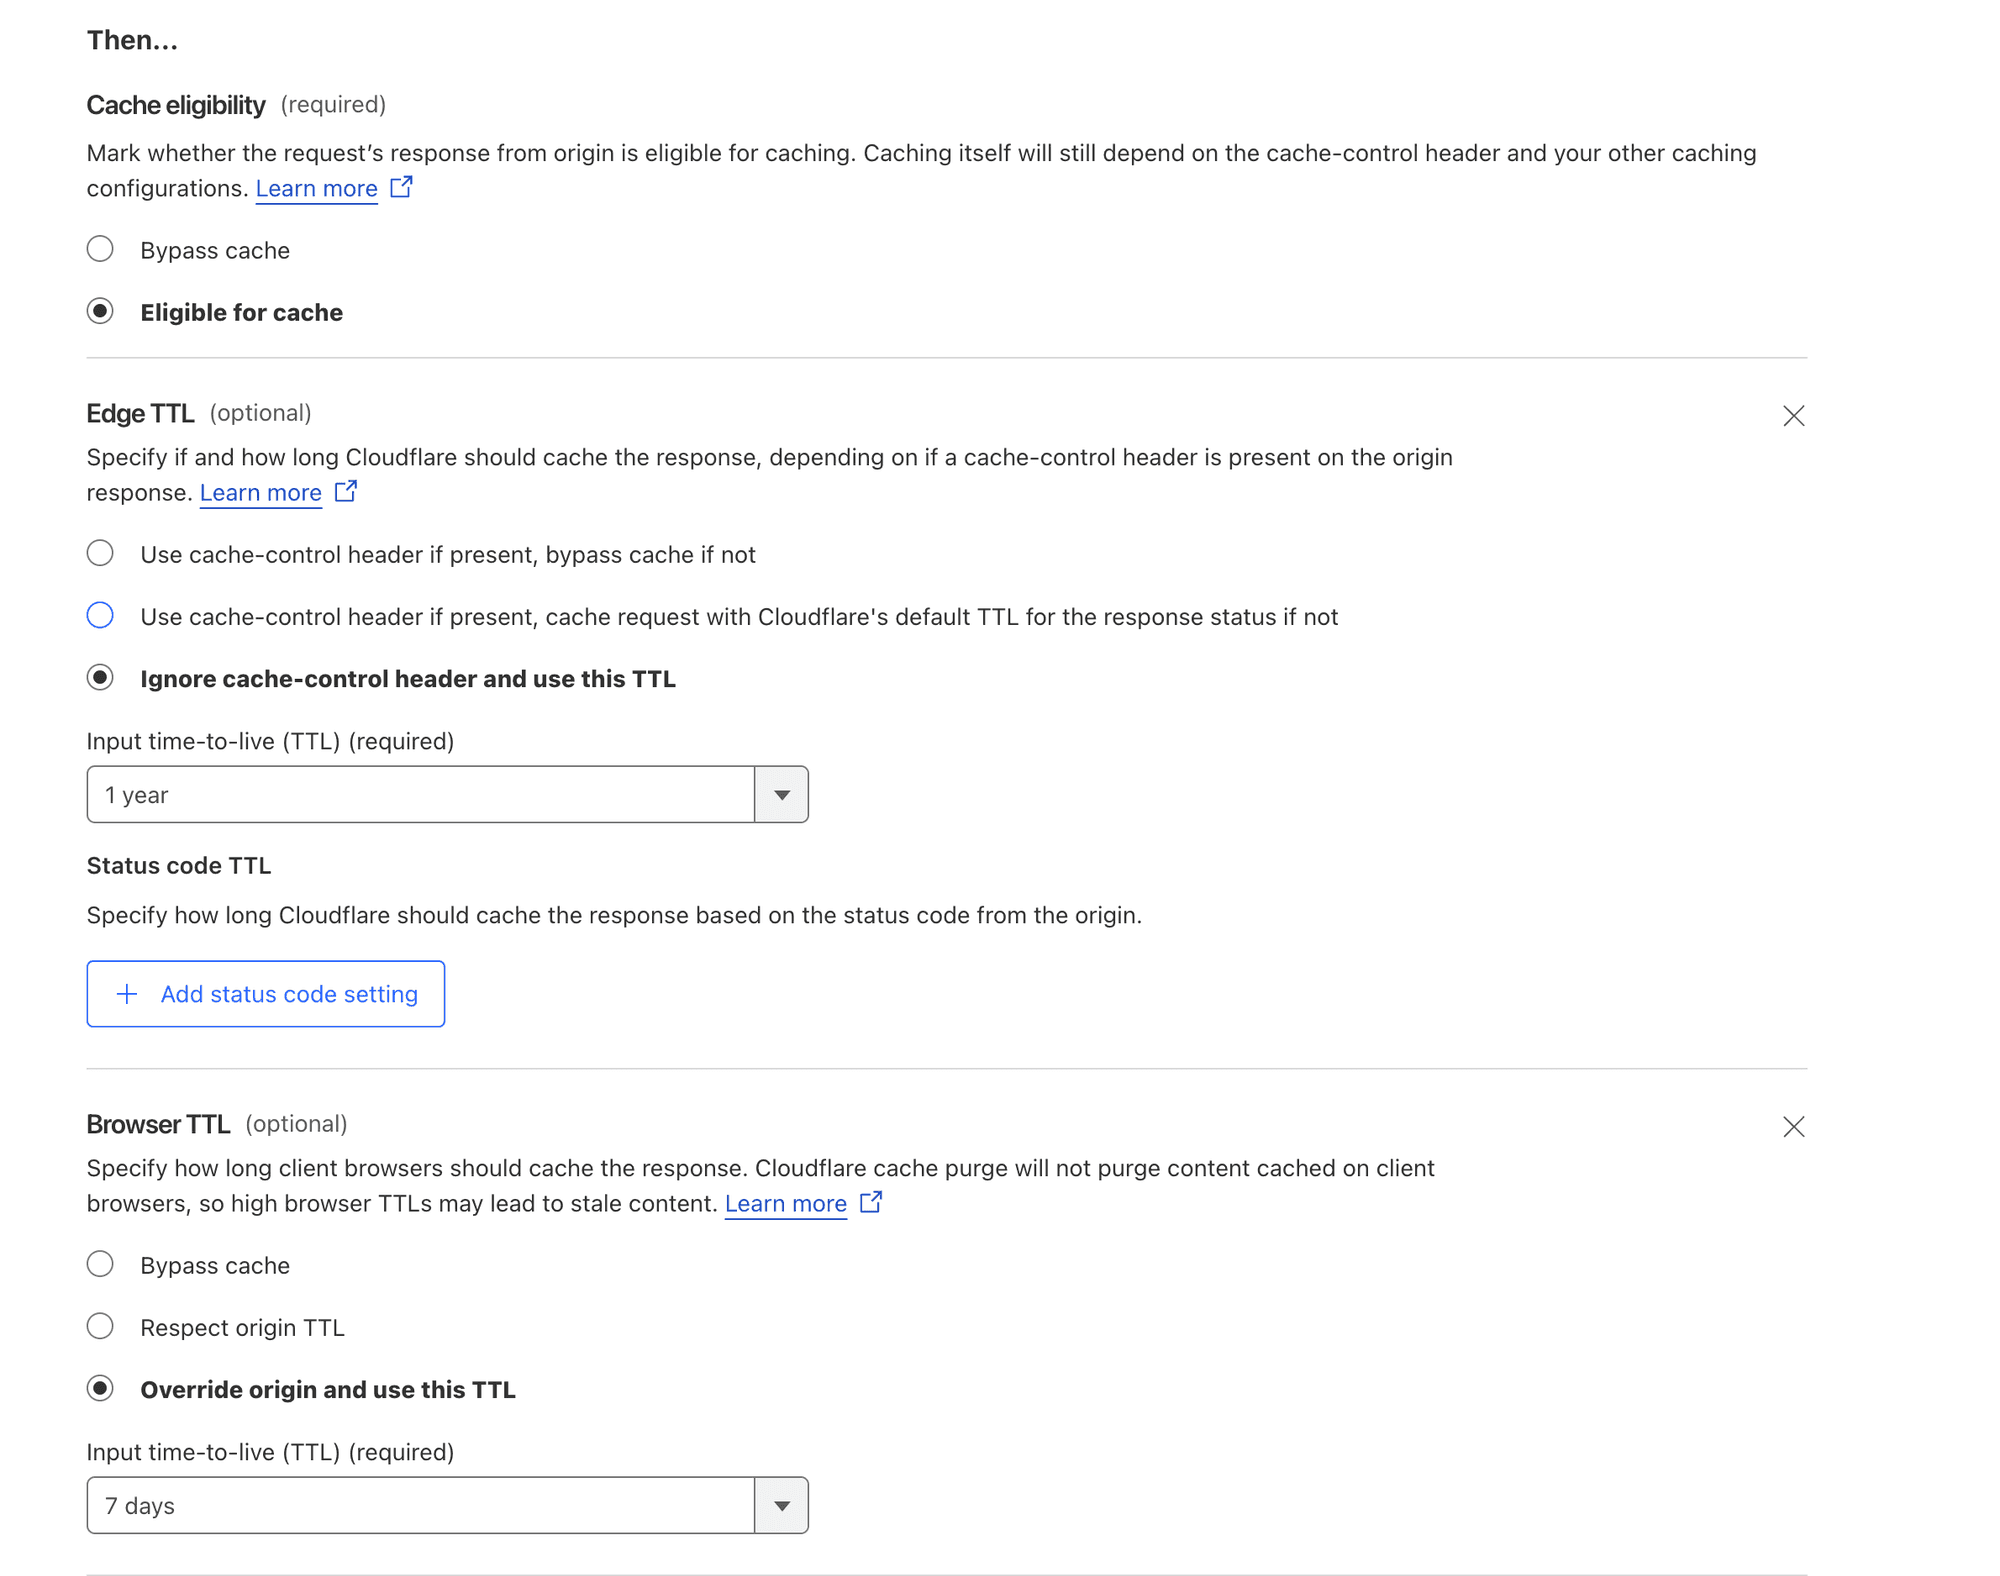
Task: Select Respect origin TTL radio button
Action: pos(100,1326)
